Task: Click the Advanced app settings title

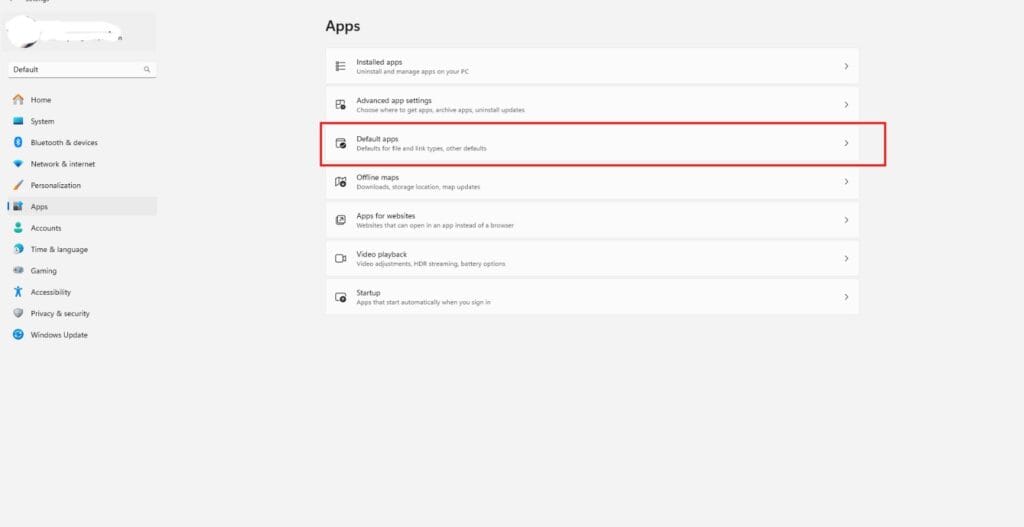Action: click(x=394, y=101)
